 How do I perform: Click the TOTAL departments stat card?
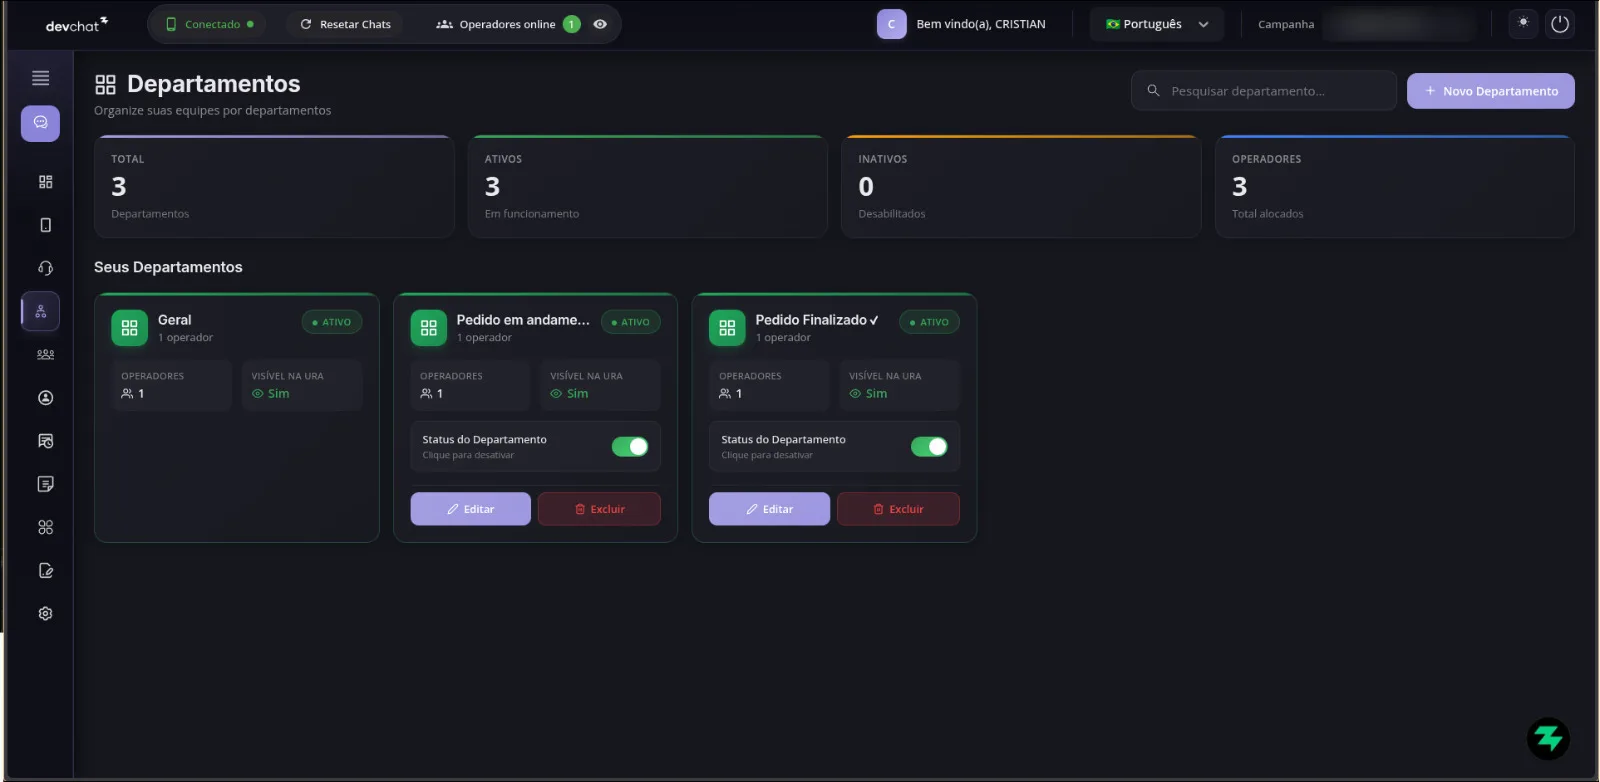[274, 187]
